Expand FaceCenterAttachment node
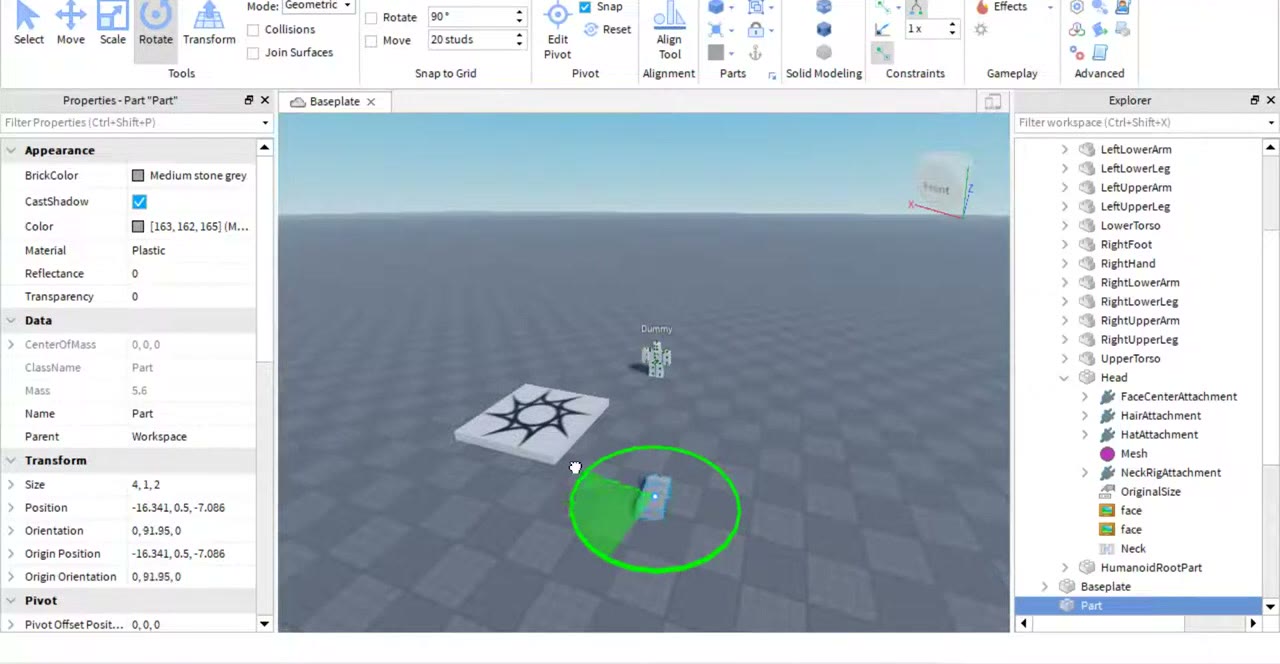Screen dimensions: 1280x664 point(1084,397)
